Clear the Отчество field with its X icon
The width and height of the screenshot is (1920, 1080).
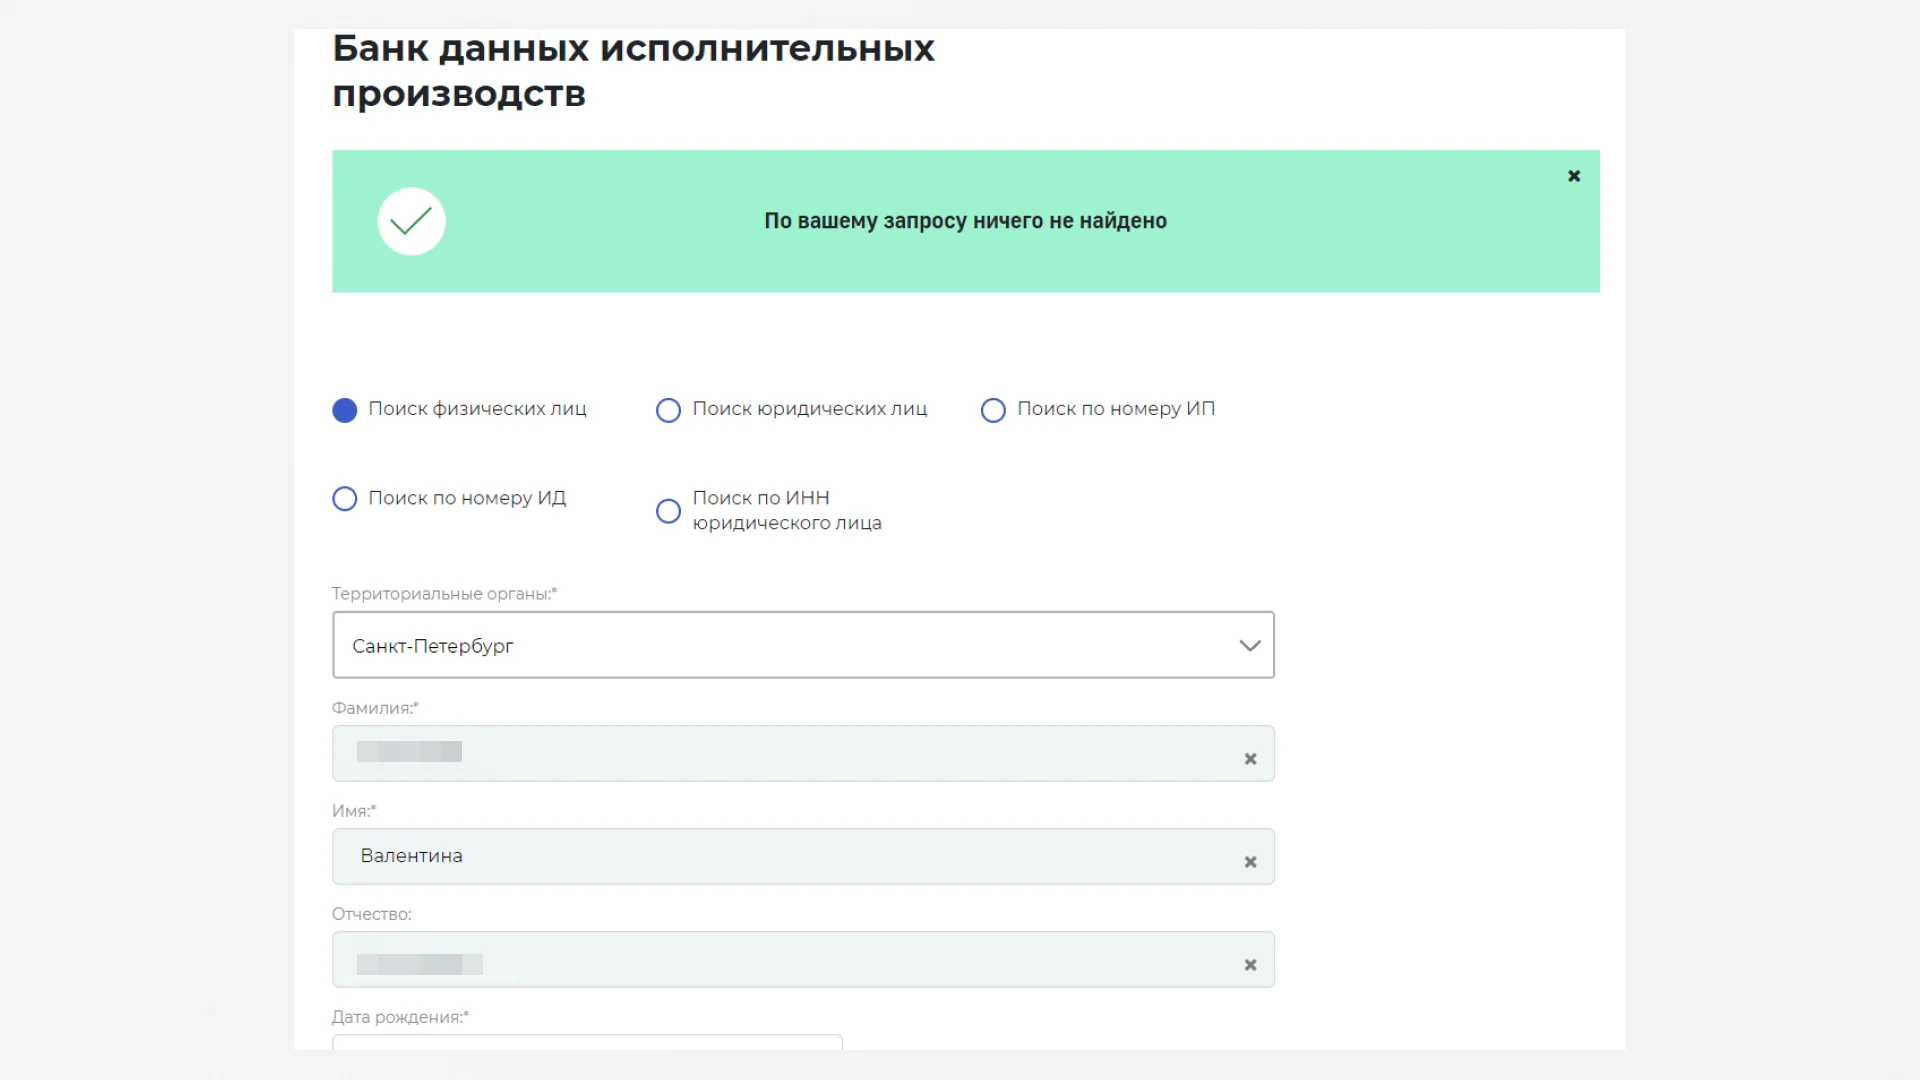pos(1250,965)
